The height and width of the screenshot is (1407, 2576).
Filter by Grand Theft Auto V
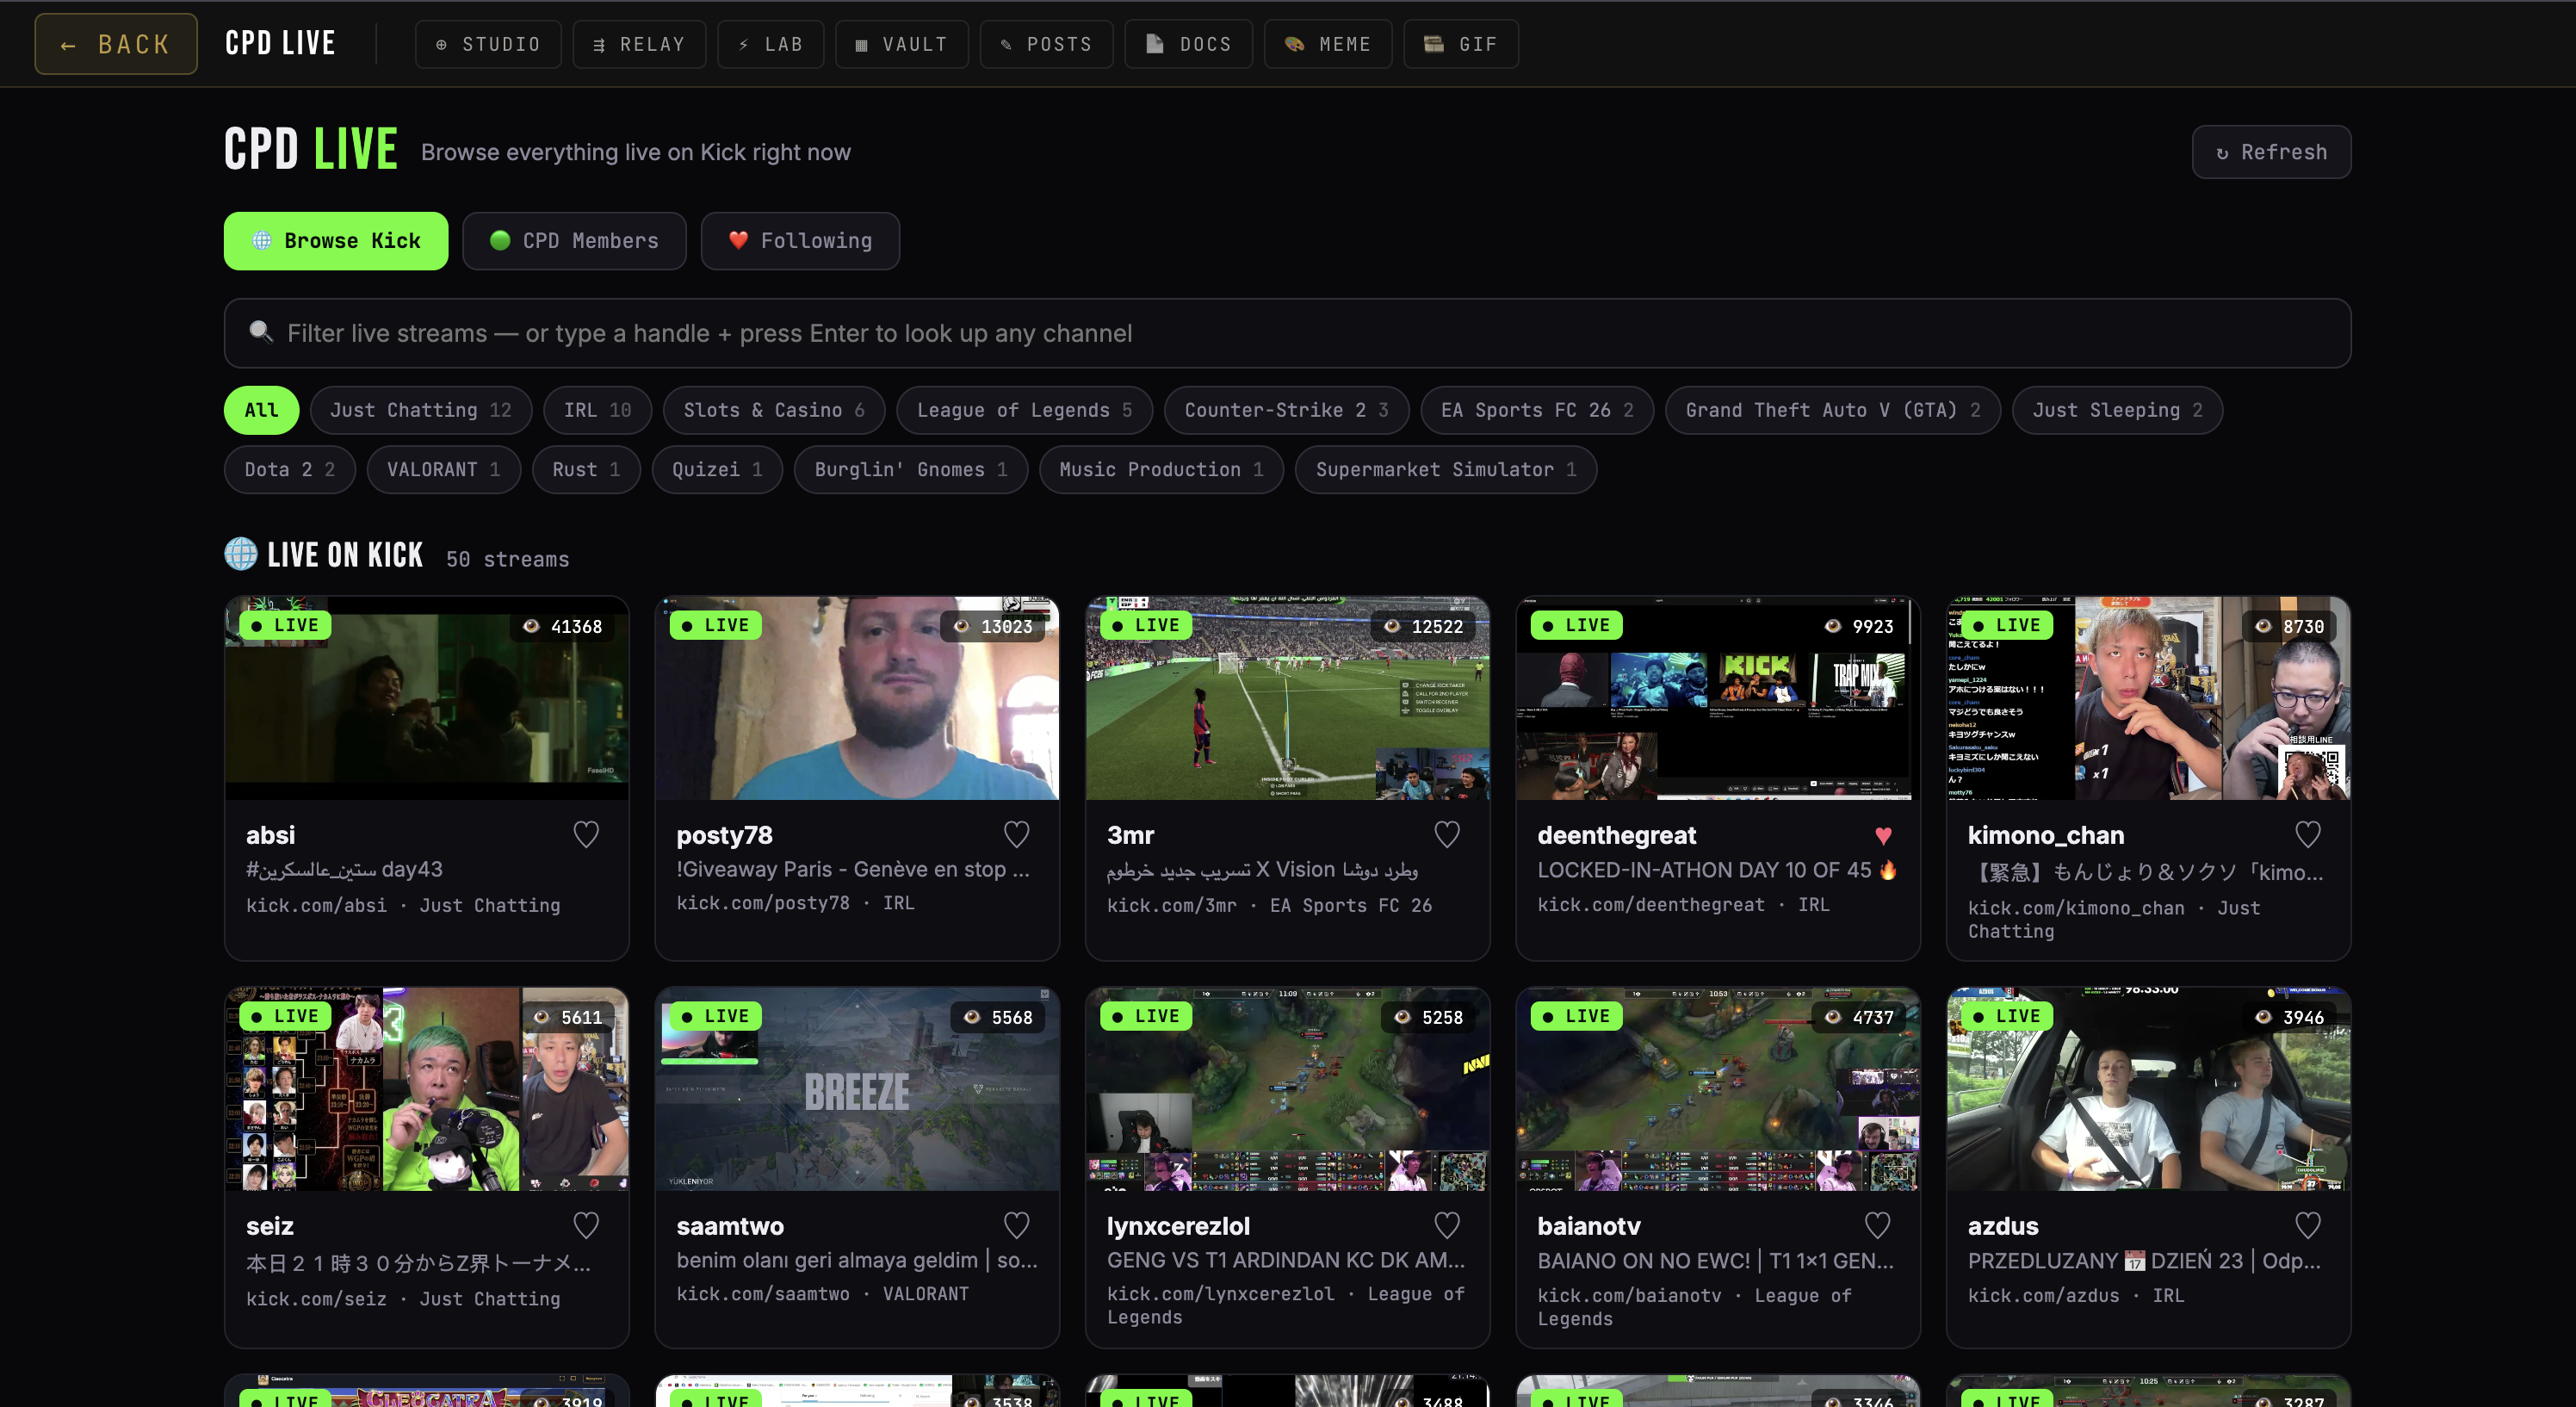[1833, 410]
